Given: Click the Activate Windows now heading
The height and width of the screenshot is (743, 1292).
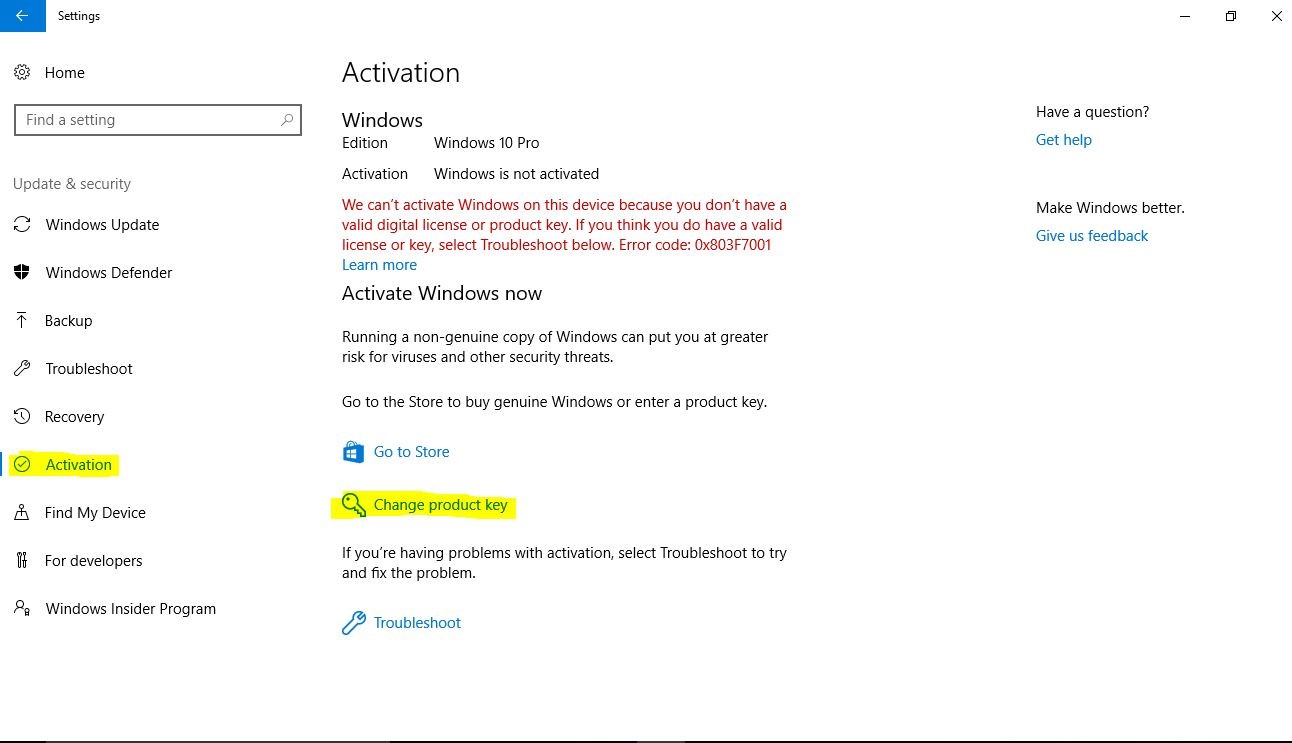Looking at the screenshot, I should [x=442, y=294].
